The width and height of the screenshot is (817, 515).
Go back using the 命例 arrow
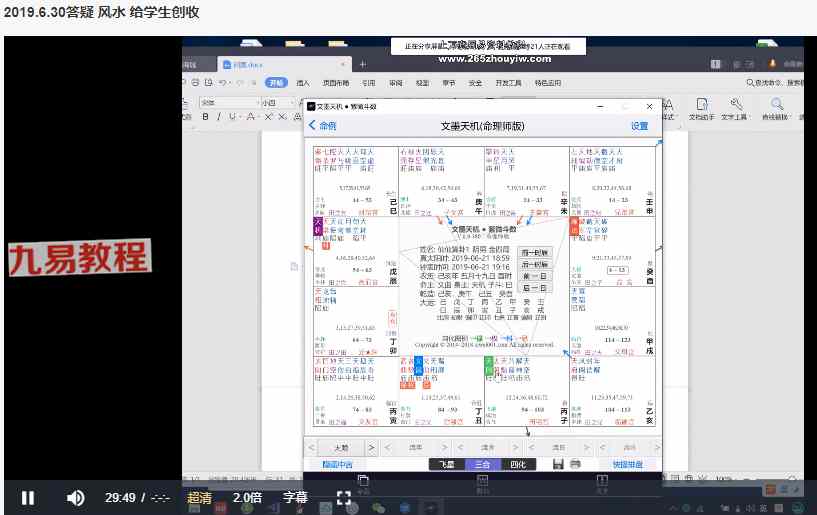click(x=322, y=126)
